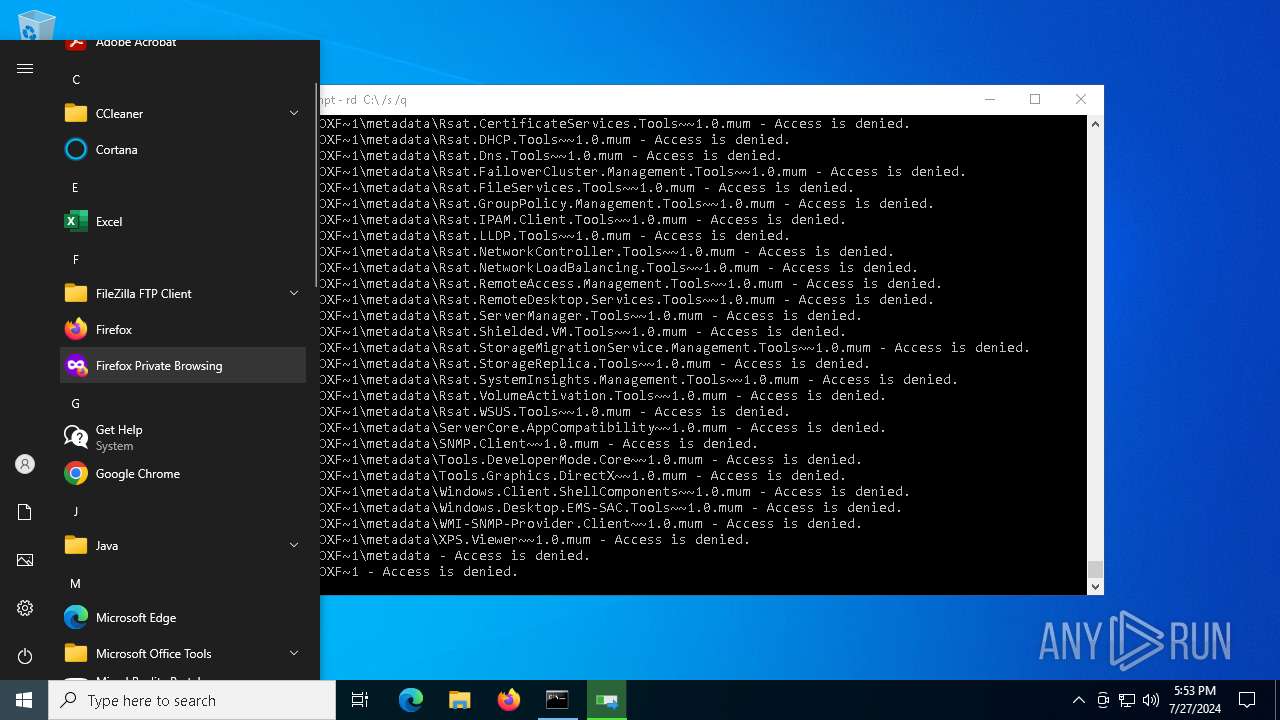Open the Java folder icon

76,546
